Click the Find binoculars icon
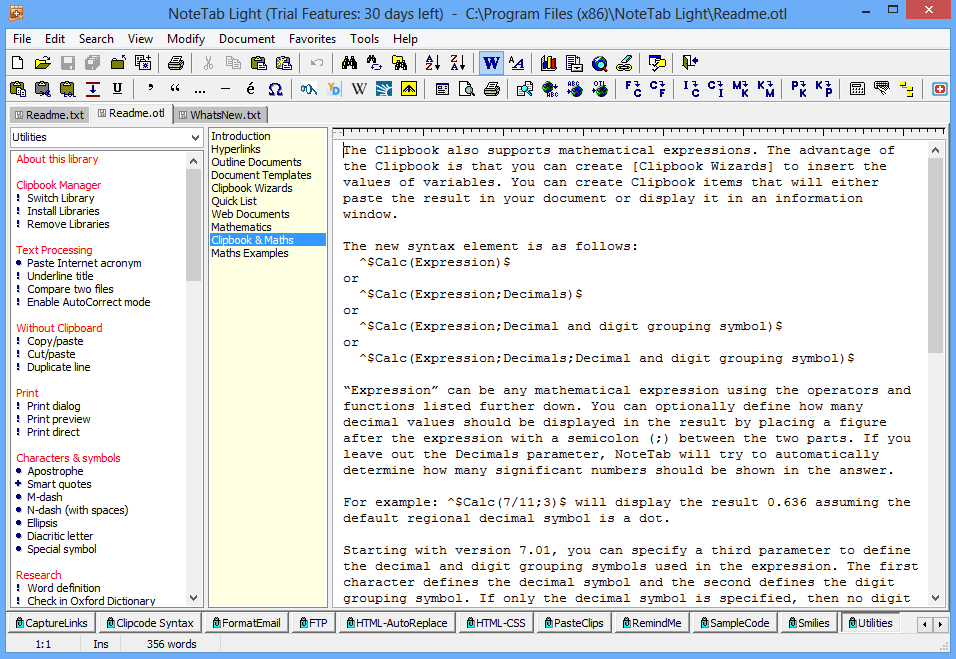 click(x=349, y=63)
